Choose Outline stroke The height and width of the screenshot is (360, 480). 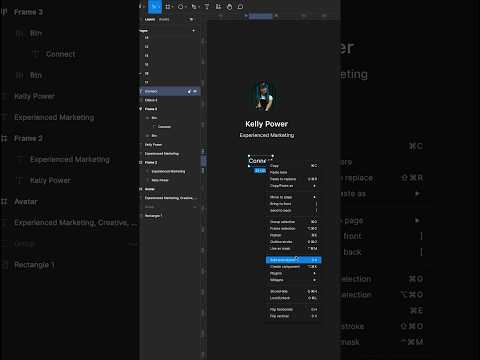click(293, 242)
